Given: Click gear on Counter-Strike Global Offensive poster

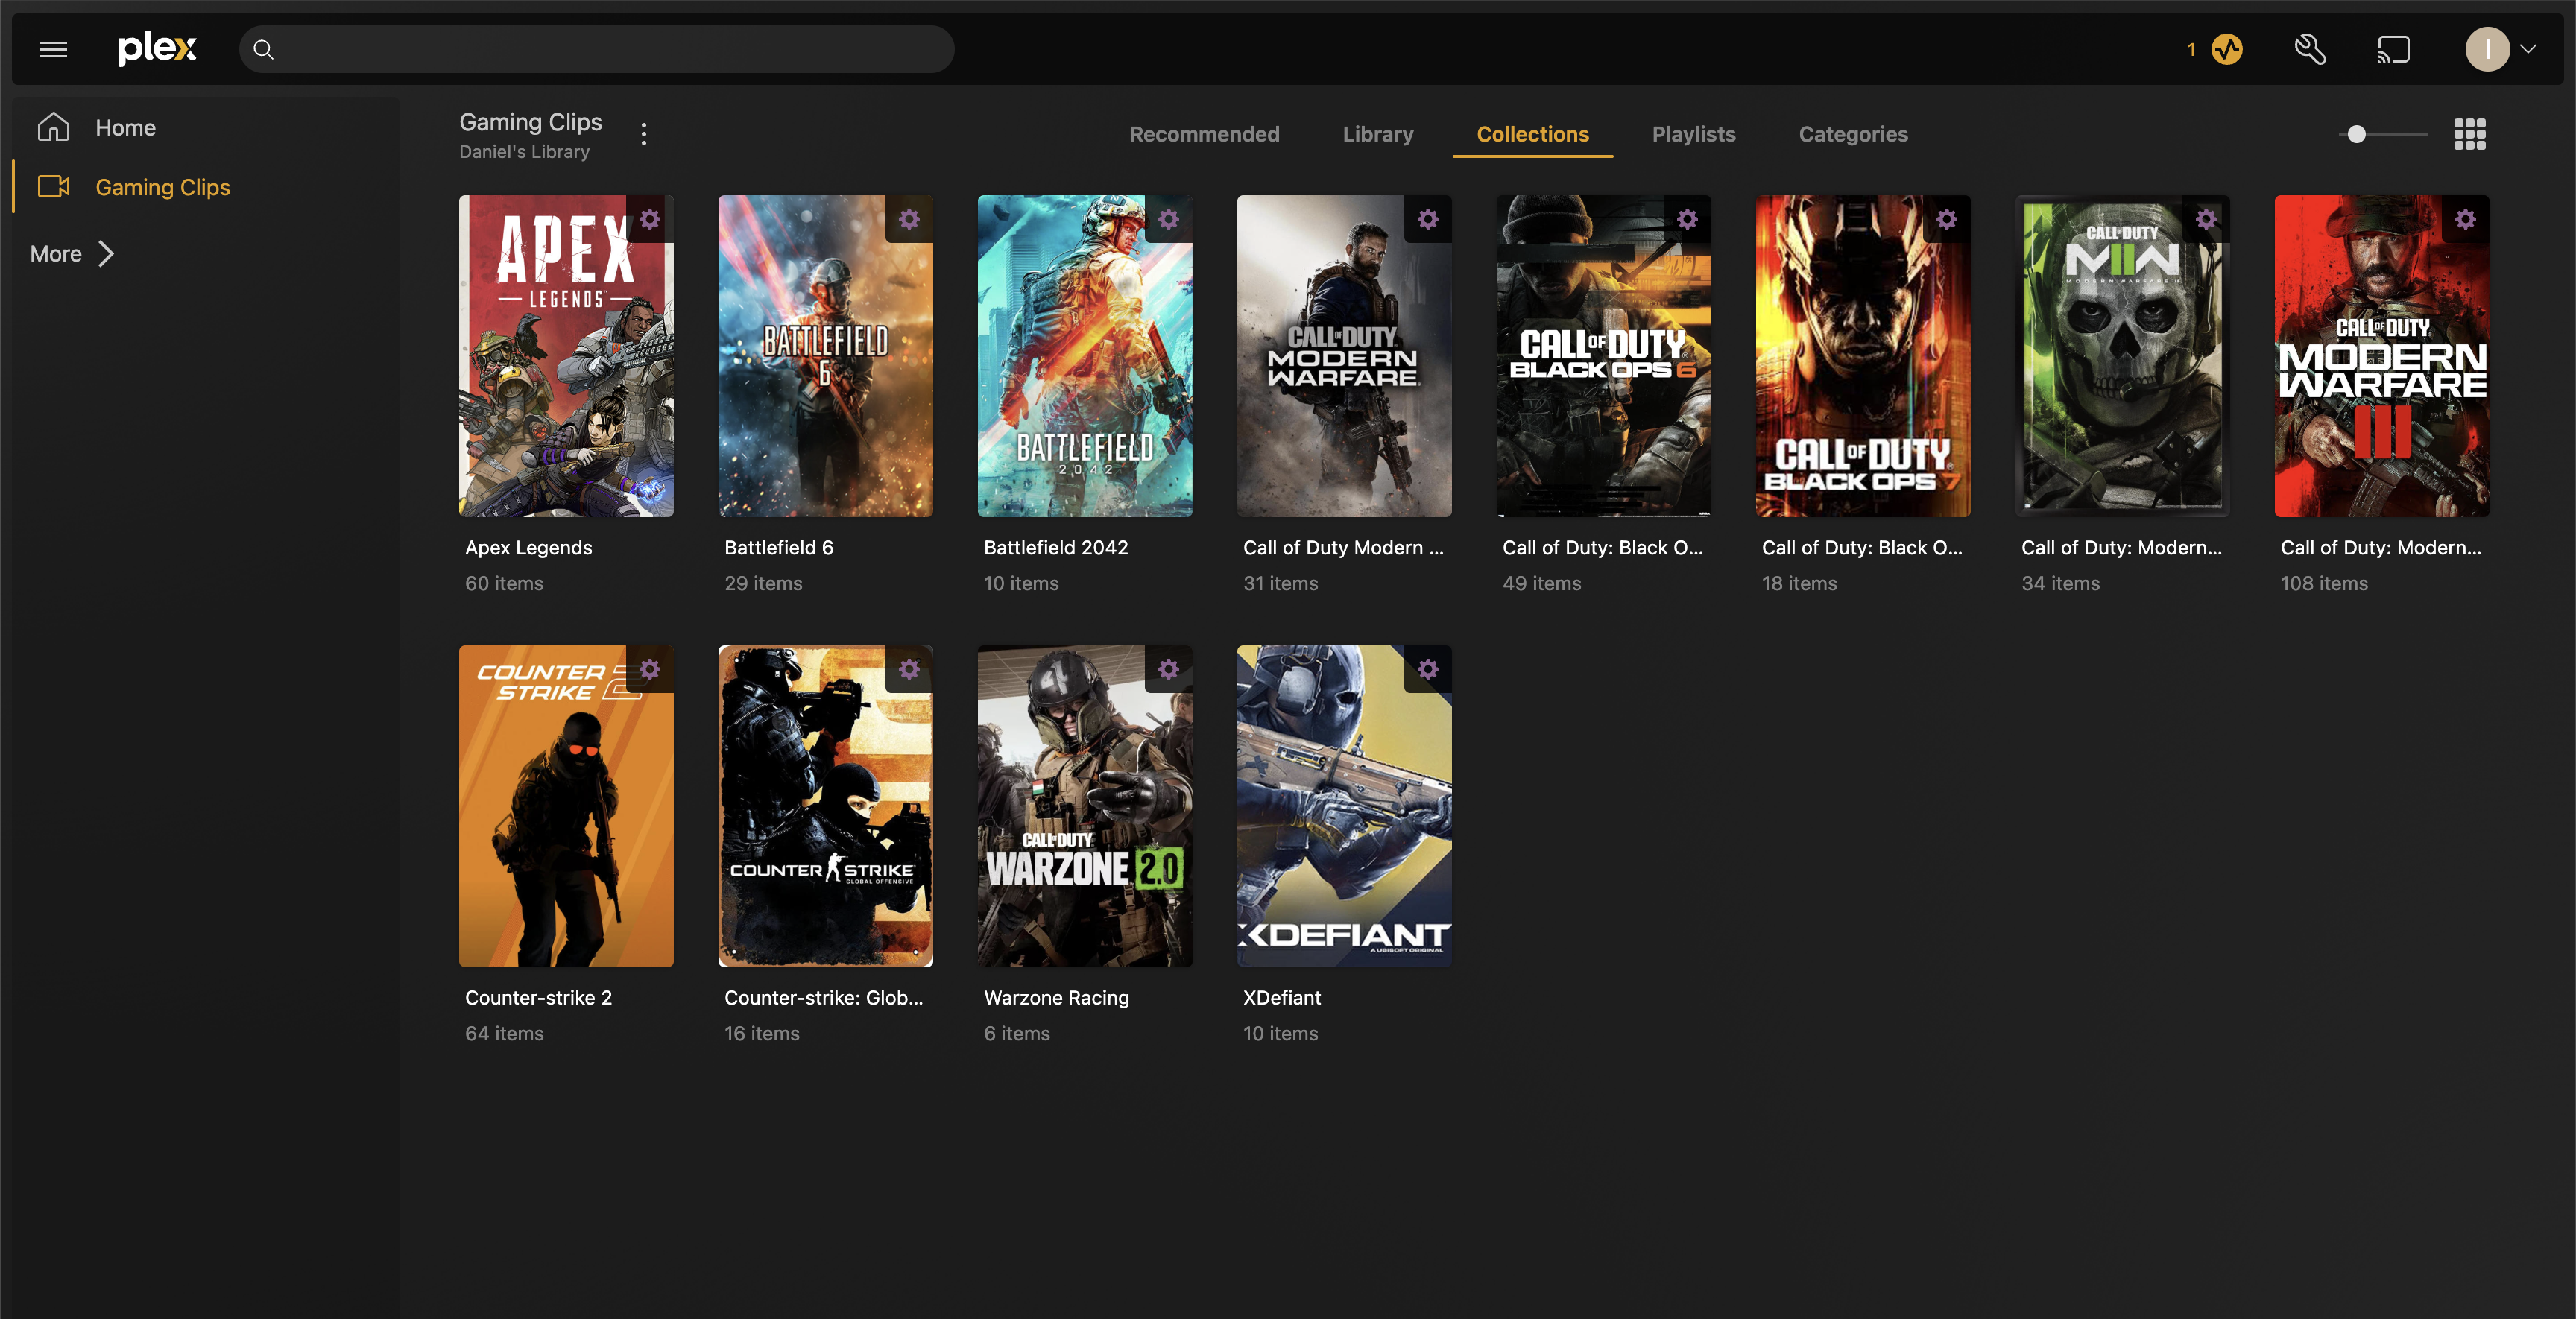Looking at the screenshot, I should [x=909, y=669].
